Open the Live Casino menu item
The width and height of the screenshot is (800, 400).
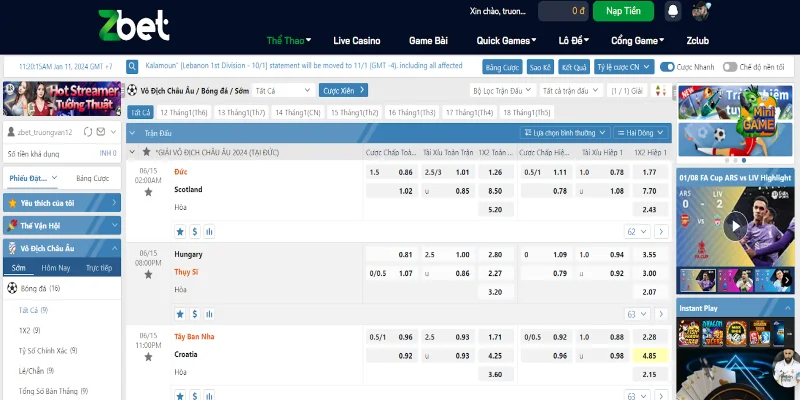(356, 41)
